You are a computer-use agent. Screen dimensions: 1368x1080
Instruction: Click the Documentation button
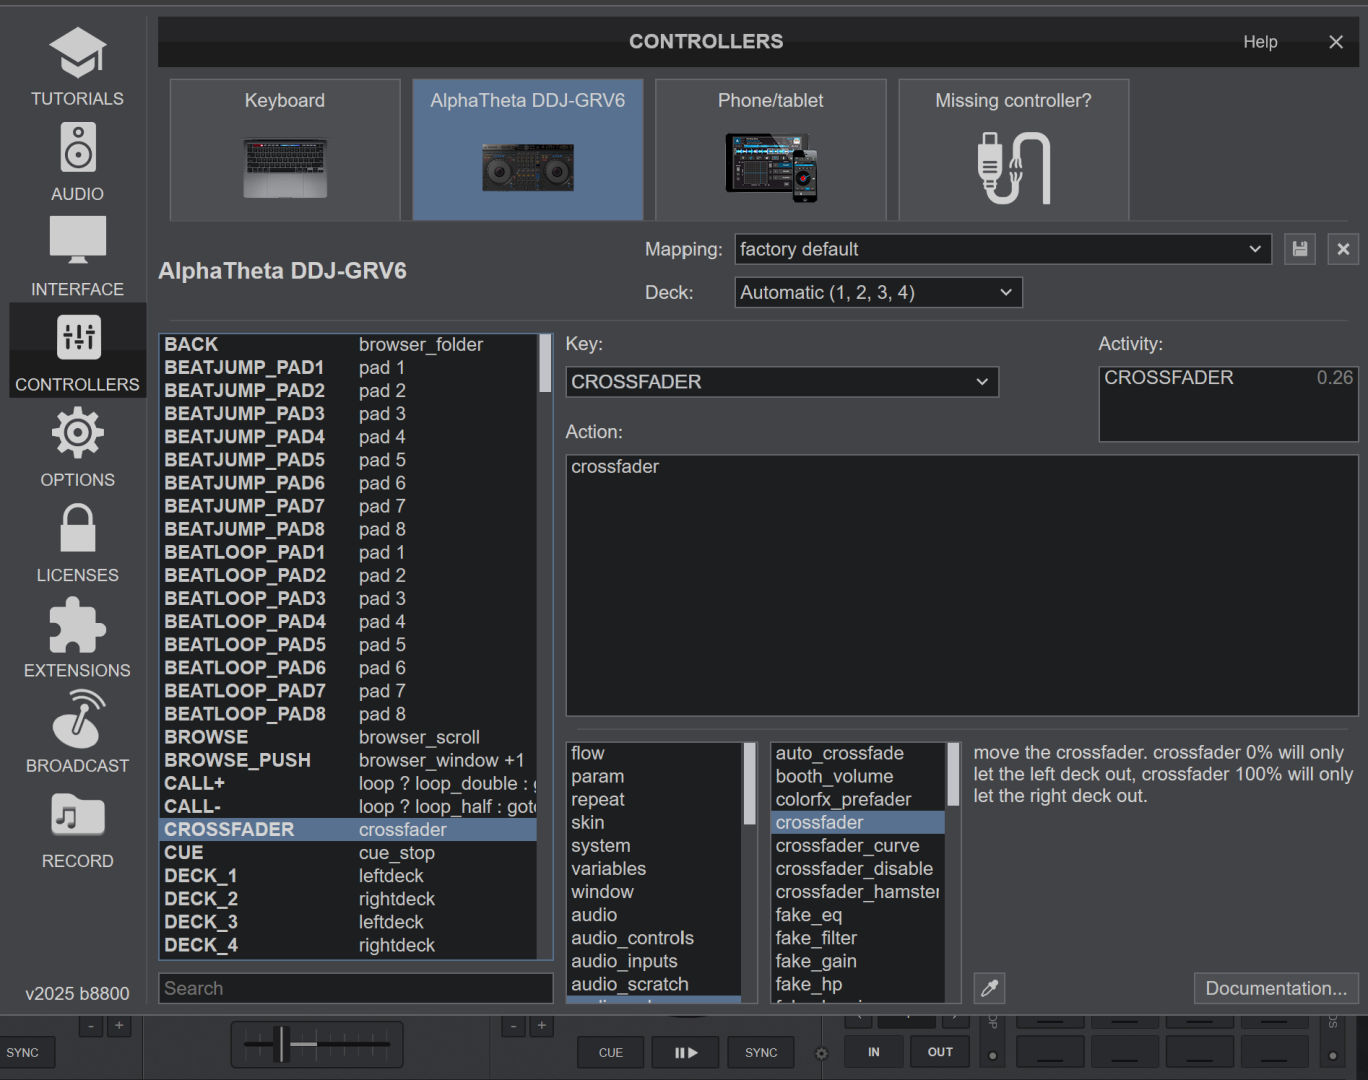[x=1275, y=988]
